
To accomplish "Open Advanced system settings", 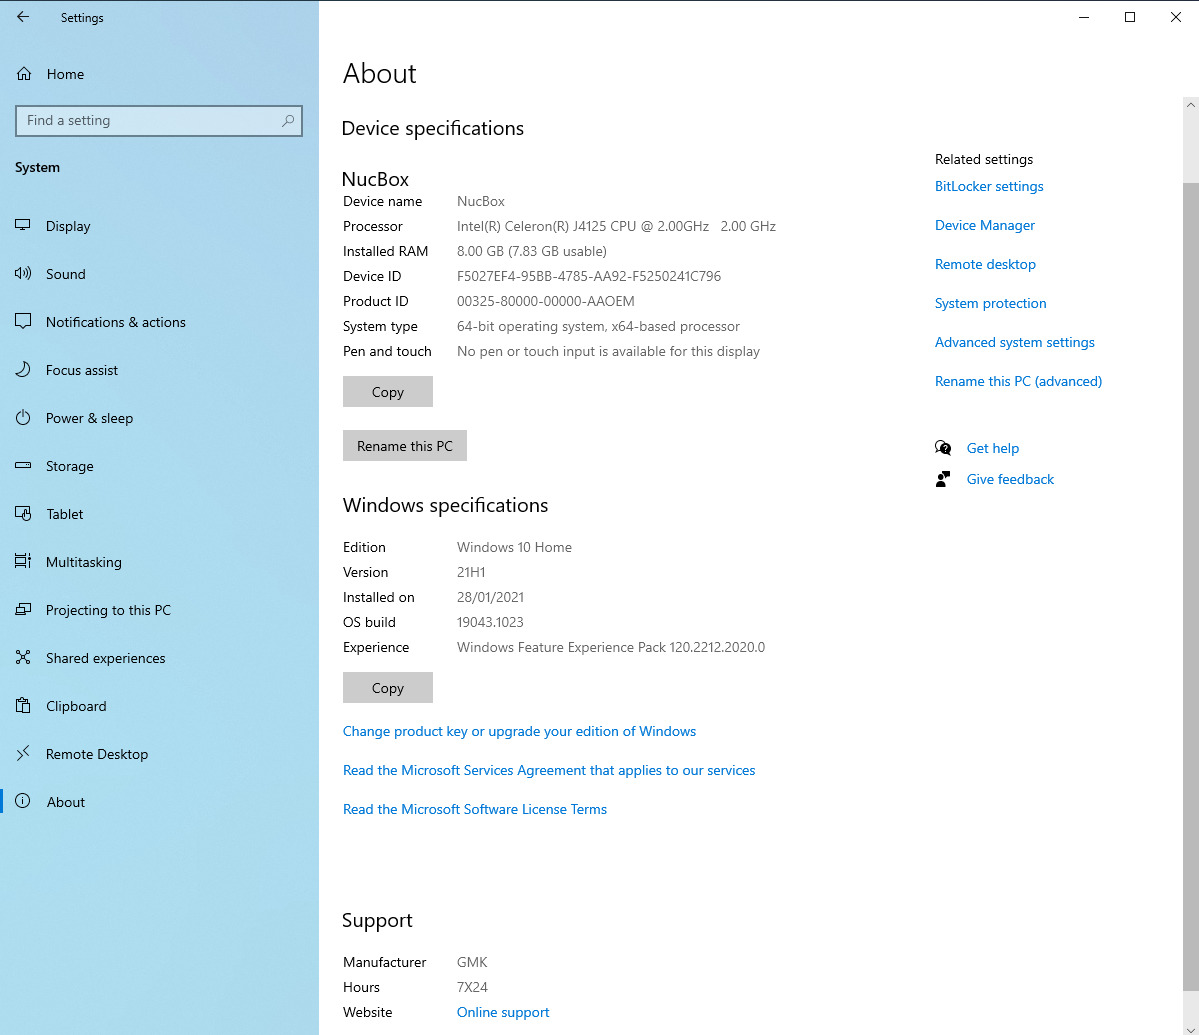I will (1015, 342).
